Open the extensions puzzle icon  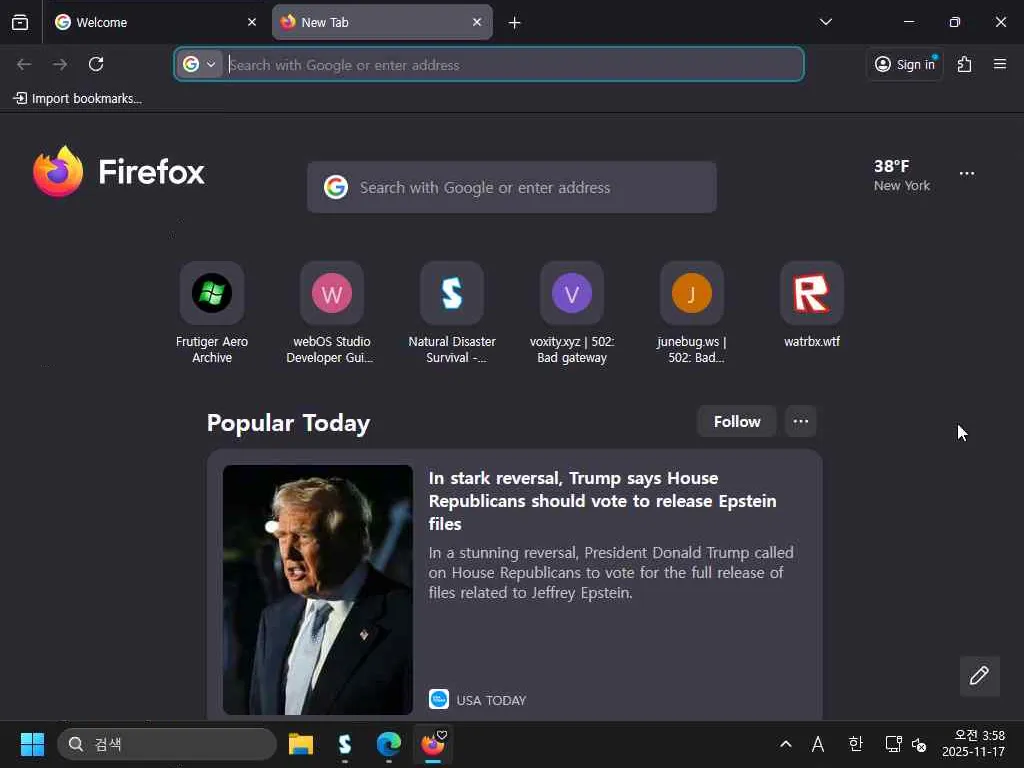click(x=965, y=64)
